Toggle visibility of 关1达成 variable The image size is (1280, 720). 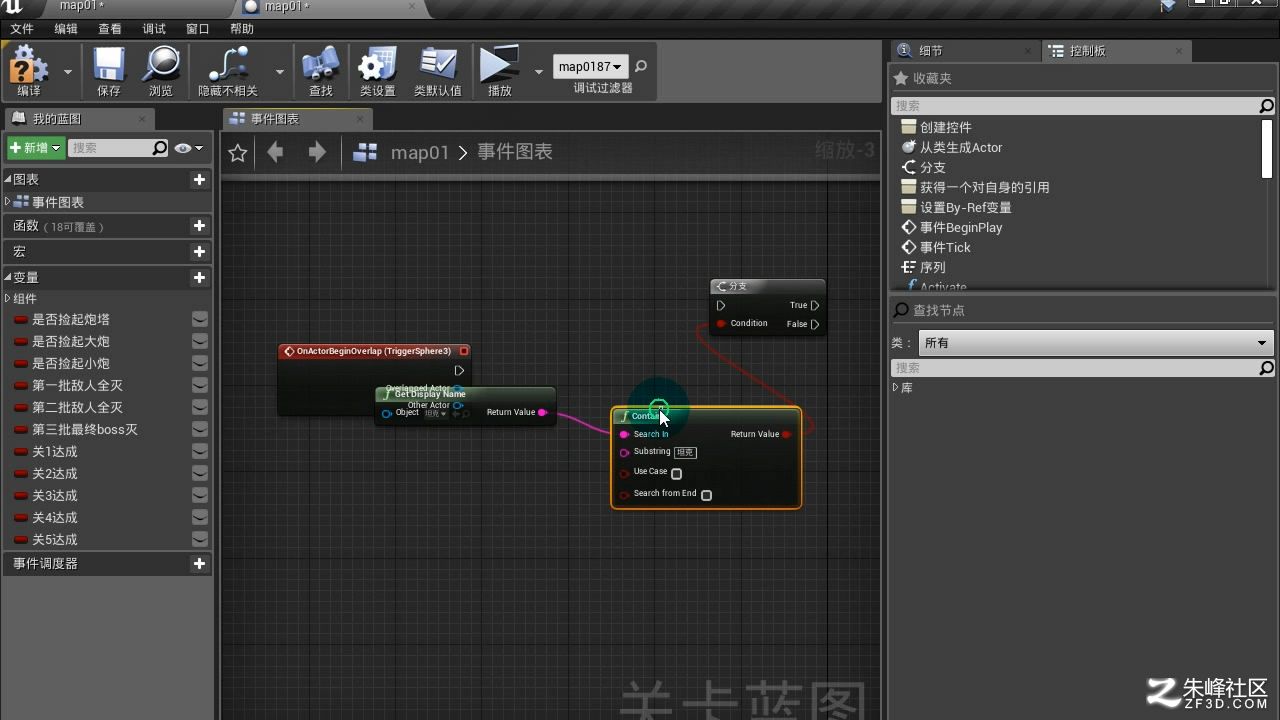click(x=200, y=452)
